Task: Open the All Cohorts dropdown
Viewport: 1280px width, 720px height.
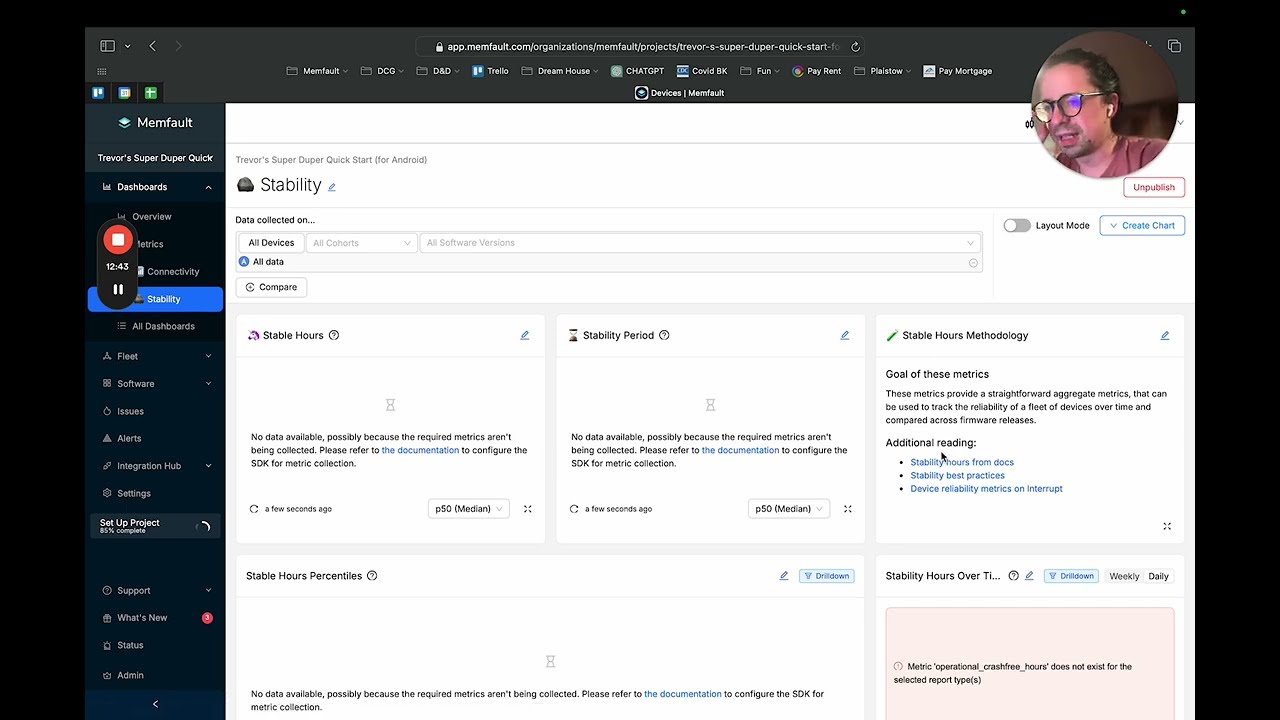Action: click(361, 243)
